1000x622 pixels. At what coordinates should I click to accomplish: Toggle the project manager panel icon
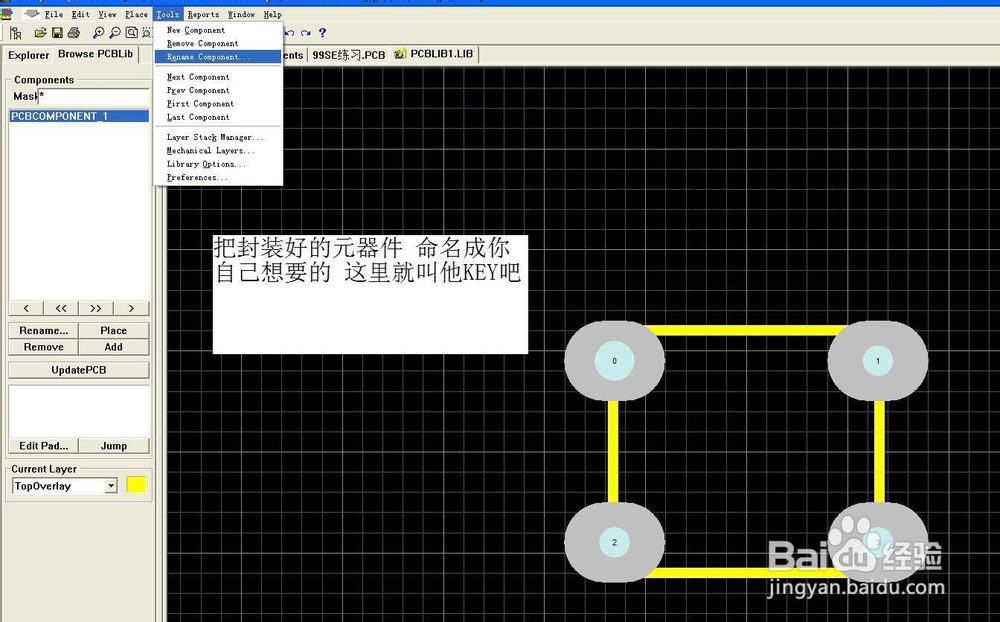click(16, 33)
